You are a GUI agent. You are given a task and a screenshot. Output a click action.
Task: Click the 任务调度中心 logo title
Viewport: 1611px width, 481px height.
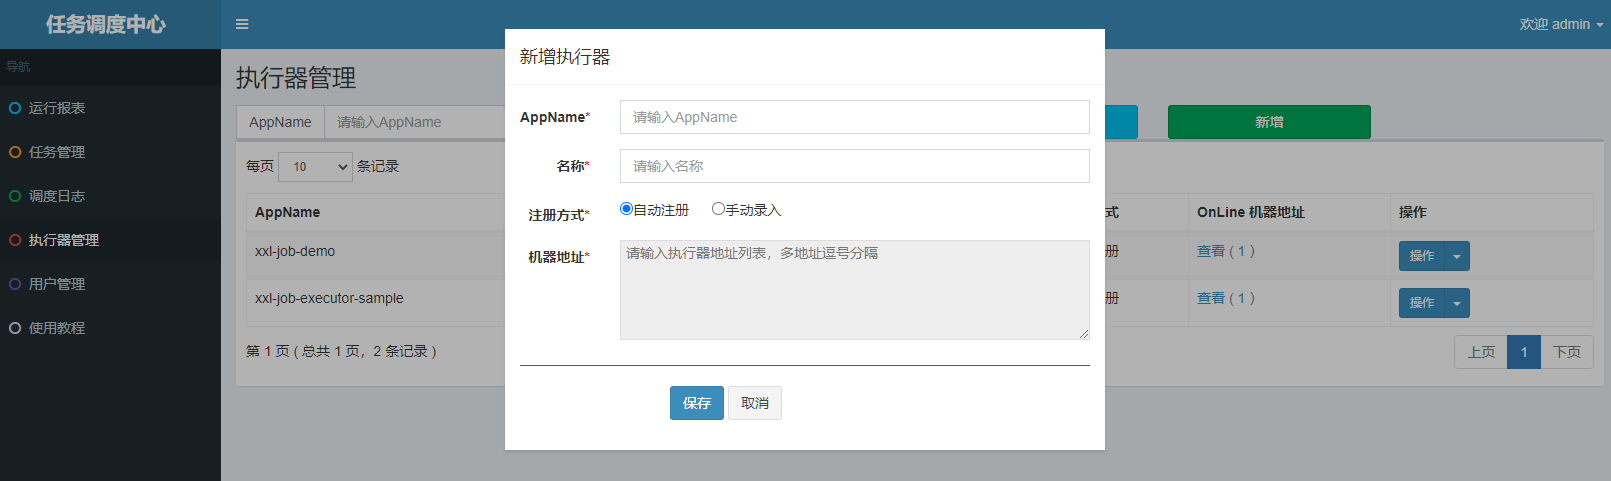pos(106,24)
